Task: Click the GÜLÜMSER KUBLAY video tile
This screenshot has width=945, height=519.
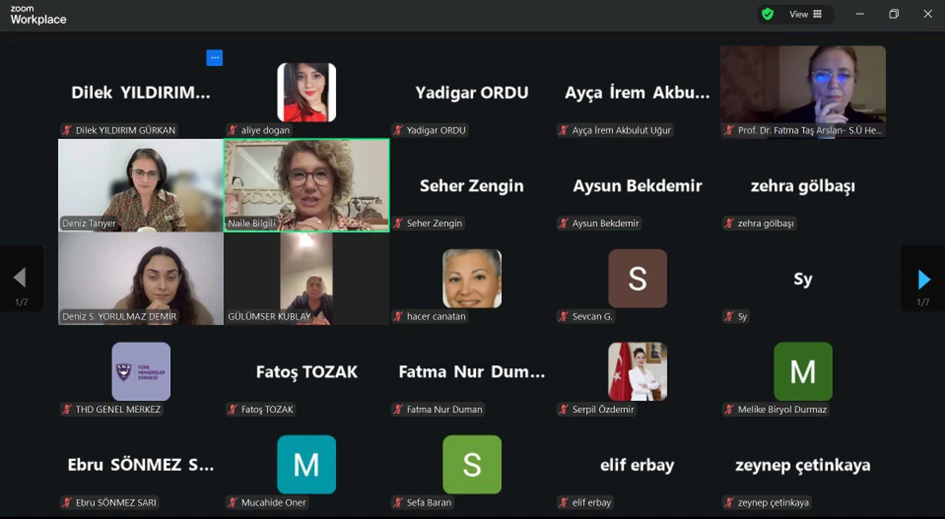Action: pos(307,278)
